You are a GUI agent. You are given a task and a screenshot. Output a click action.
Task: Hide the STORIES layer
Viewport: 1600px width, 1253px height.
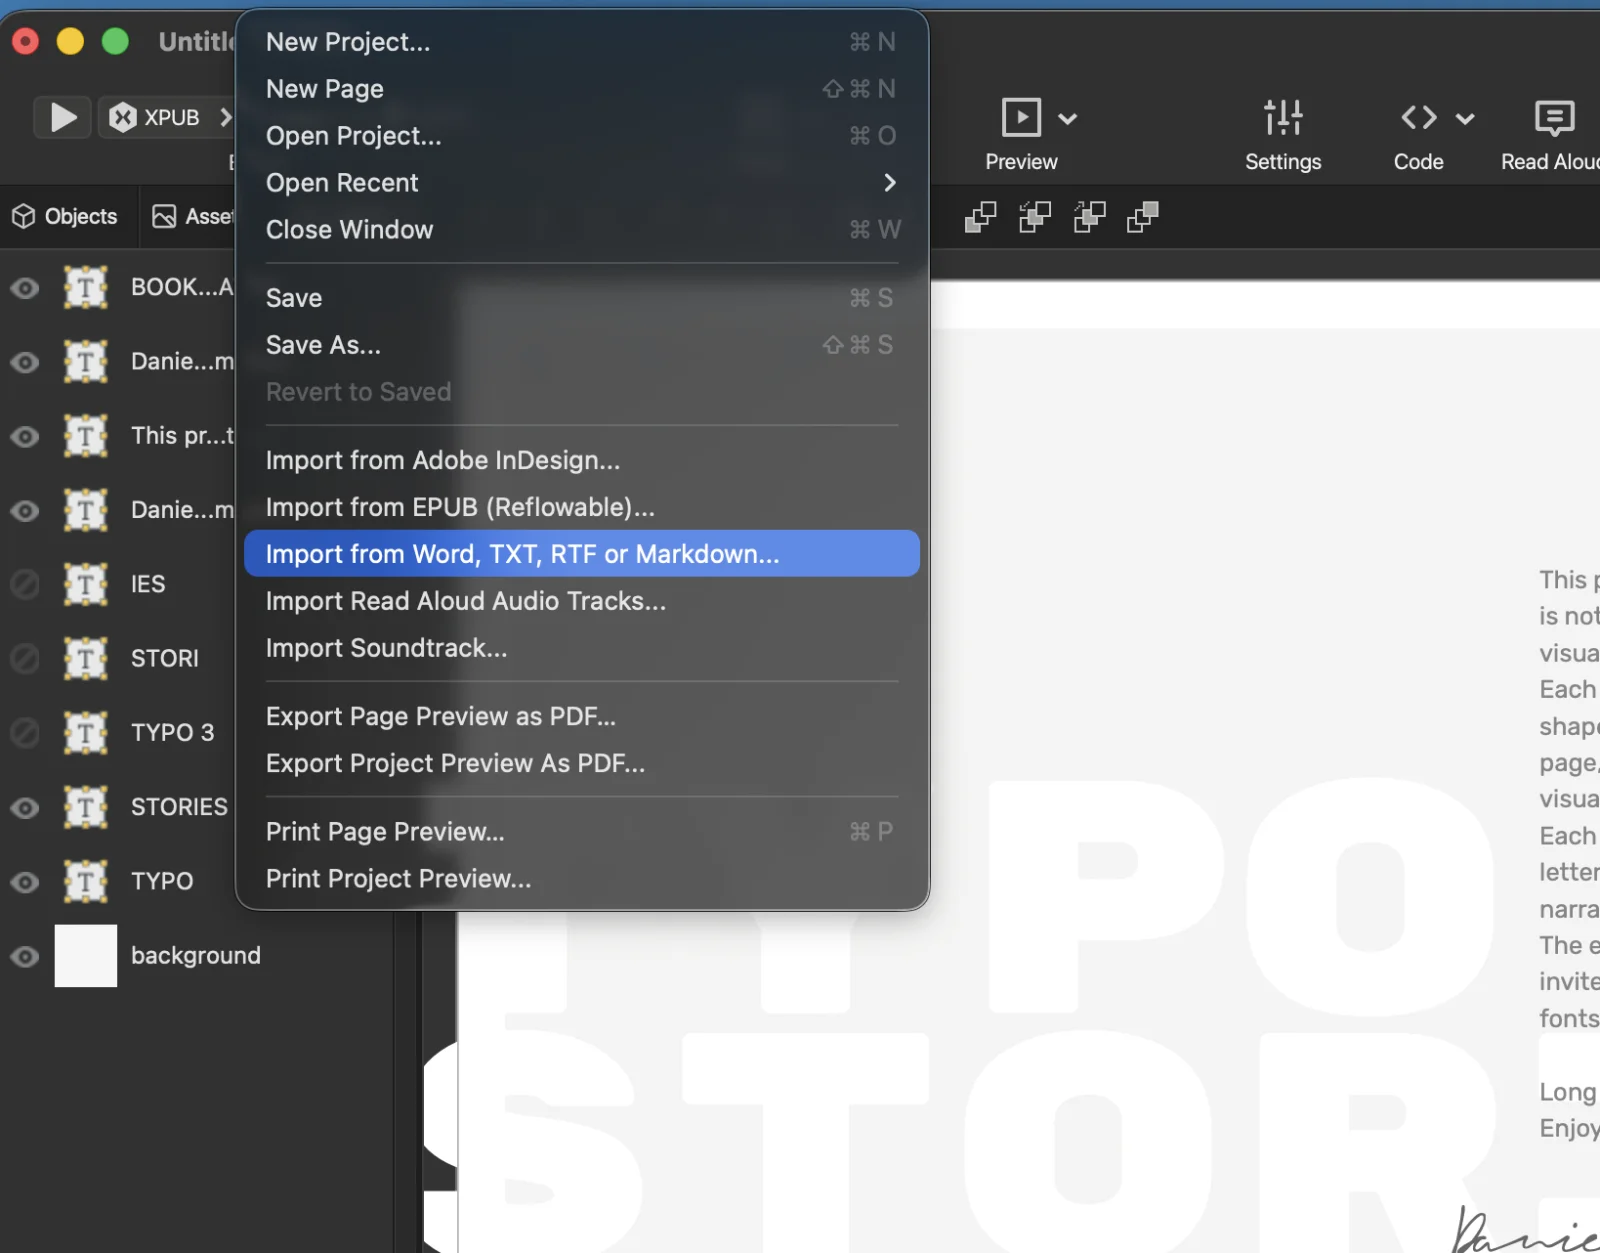click(25, 807)
